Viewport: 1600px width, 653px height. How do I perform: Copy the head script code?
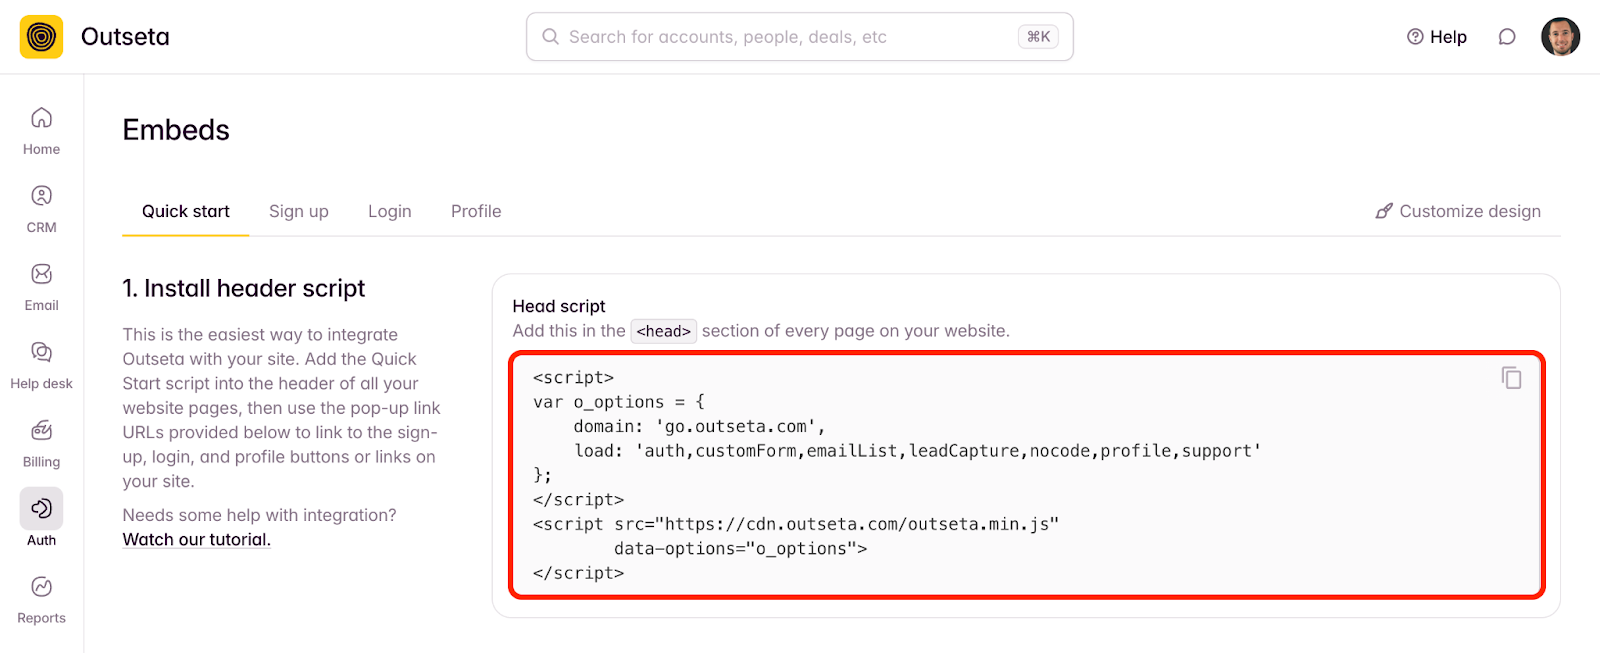pos(1511,377)
